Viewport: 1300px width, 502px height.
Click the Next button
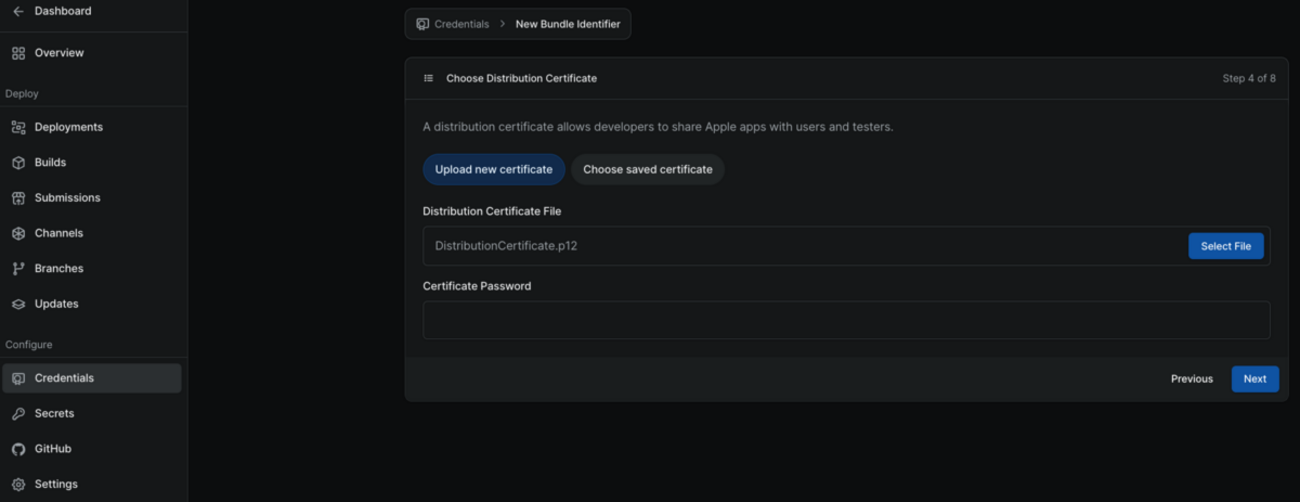[x=1254, y=379]
